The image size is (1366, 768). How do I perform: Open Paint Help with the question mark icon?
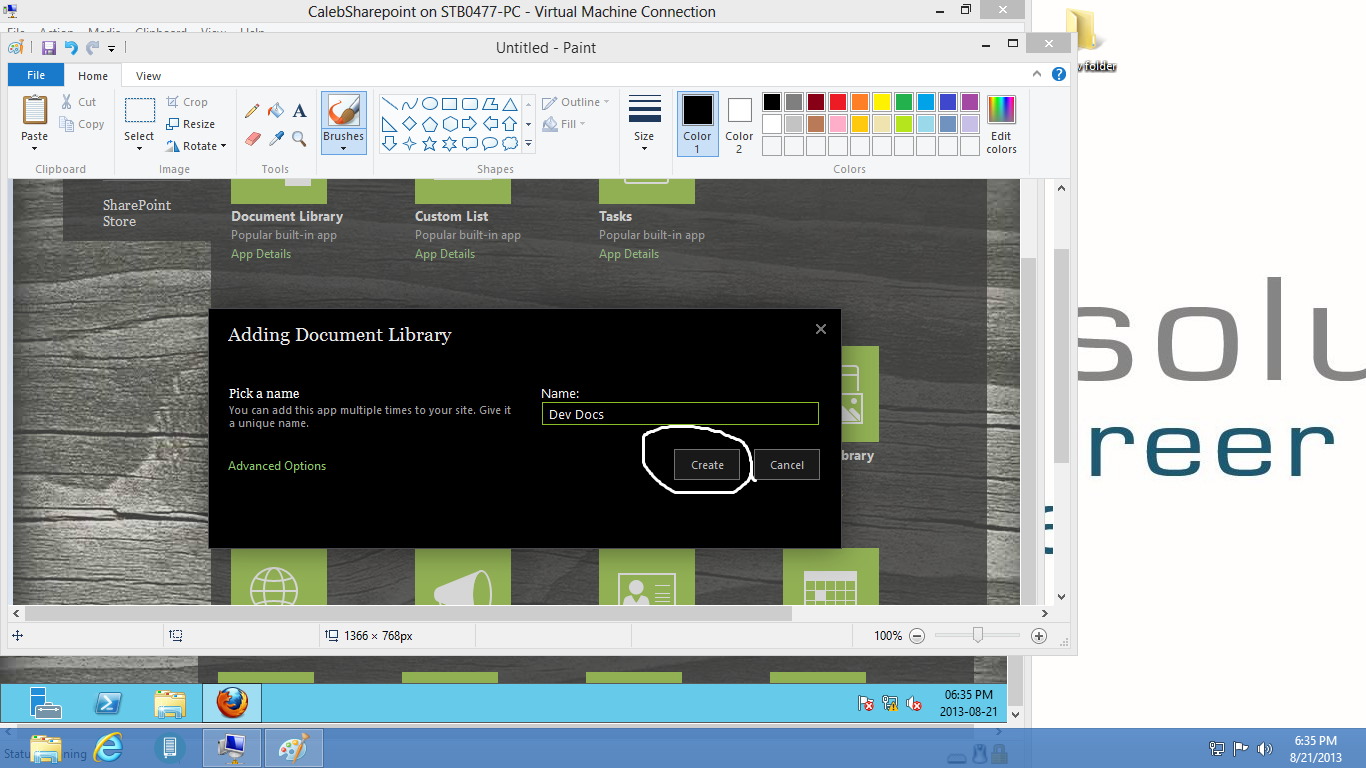coord(1059,75)
